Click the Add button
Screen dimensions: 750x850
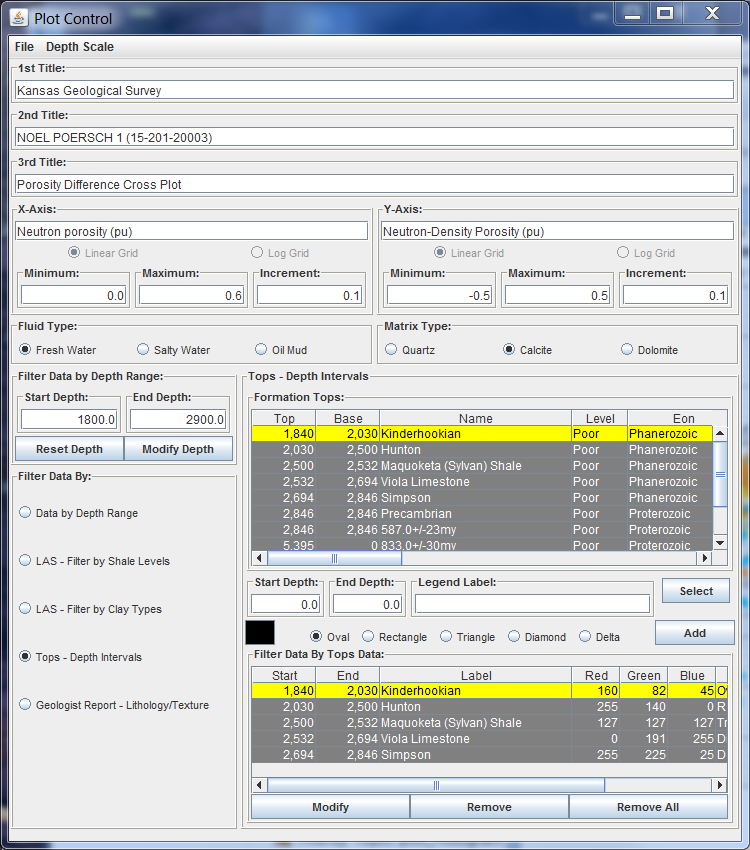pyautogui.click(x=695, y=633)
